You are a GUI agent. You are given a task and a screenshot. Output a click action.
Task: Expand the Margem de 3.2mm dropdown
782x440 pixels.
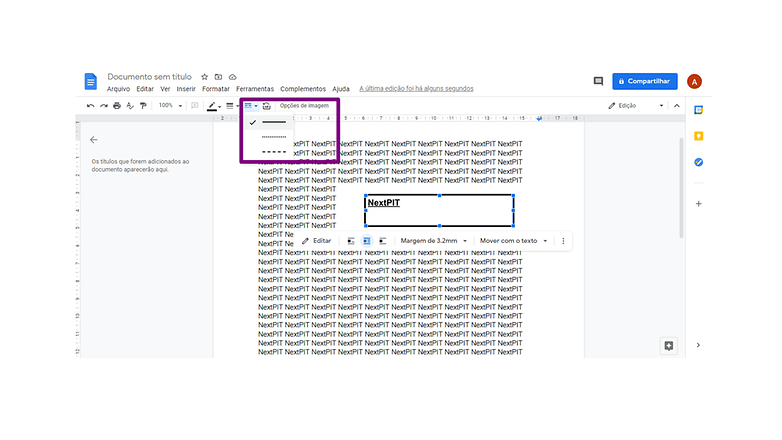pyautogui.click(x=433, y=241)
